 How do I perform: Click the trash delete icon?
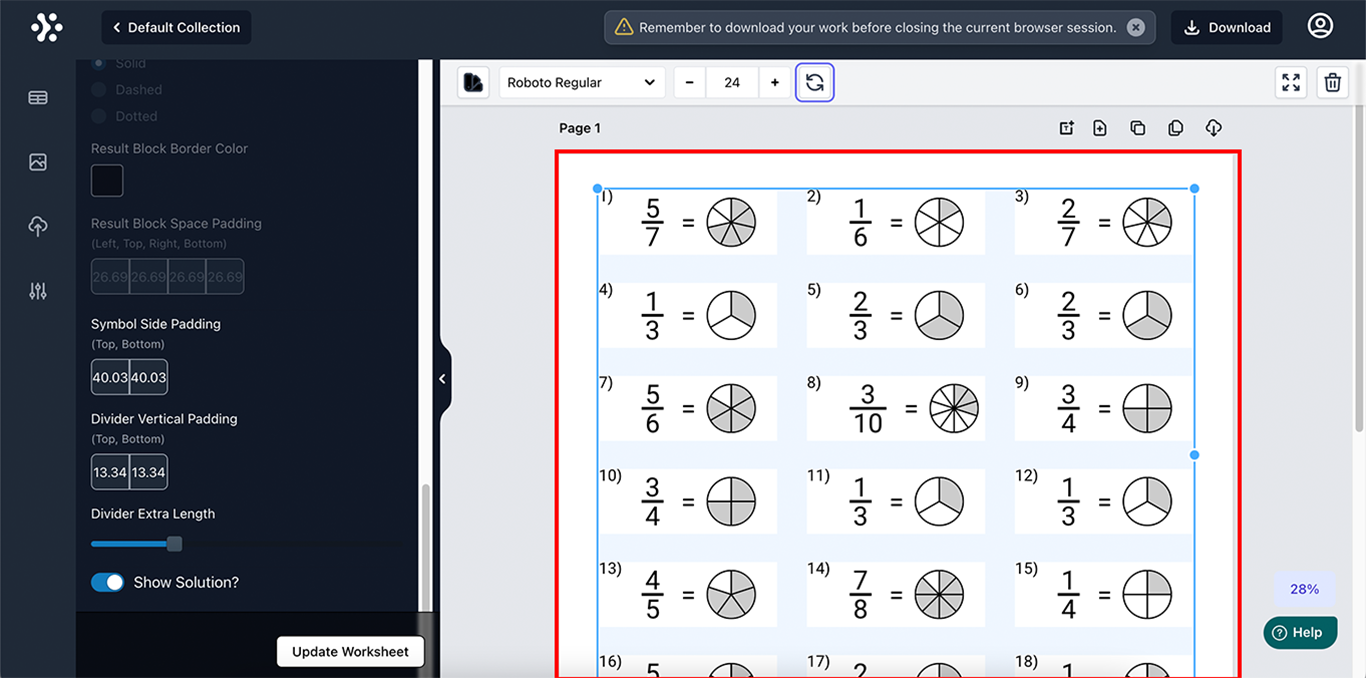(x=1333, y=83)
